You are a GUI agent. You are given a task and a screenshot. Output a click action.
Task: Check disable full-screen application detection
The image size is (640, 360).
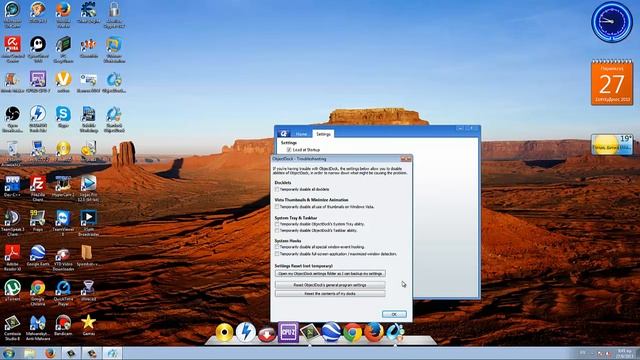point(277,254)
